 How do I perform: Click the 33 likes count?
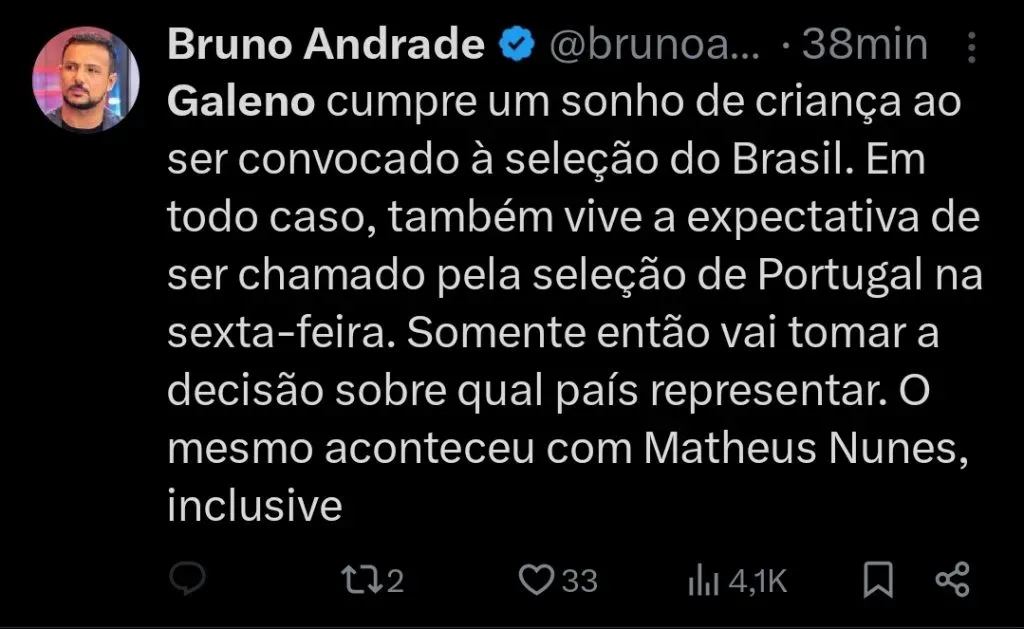click(579, 581)
